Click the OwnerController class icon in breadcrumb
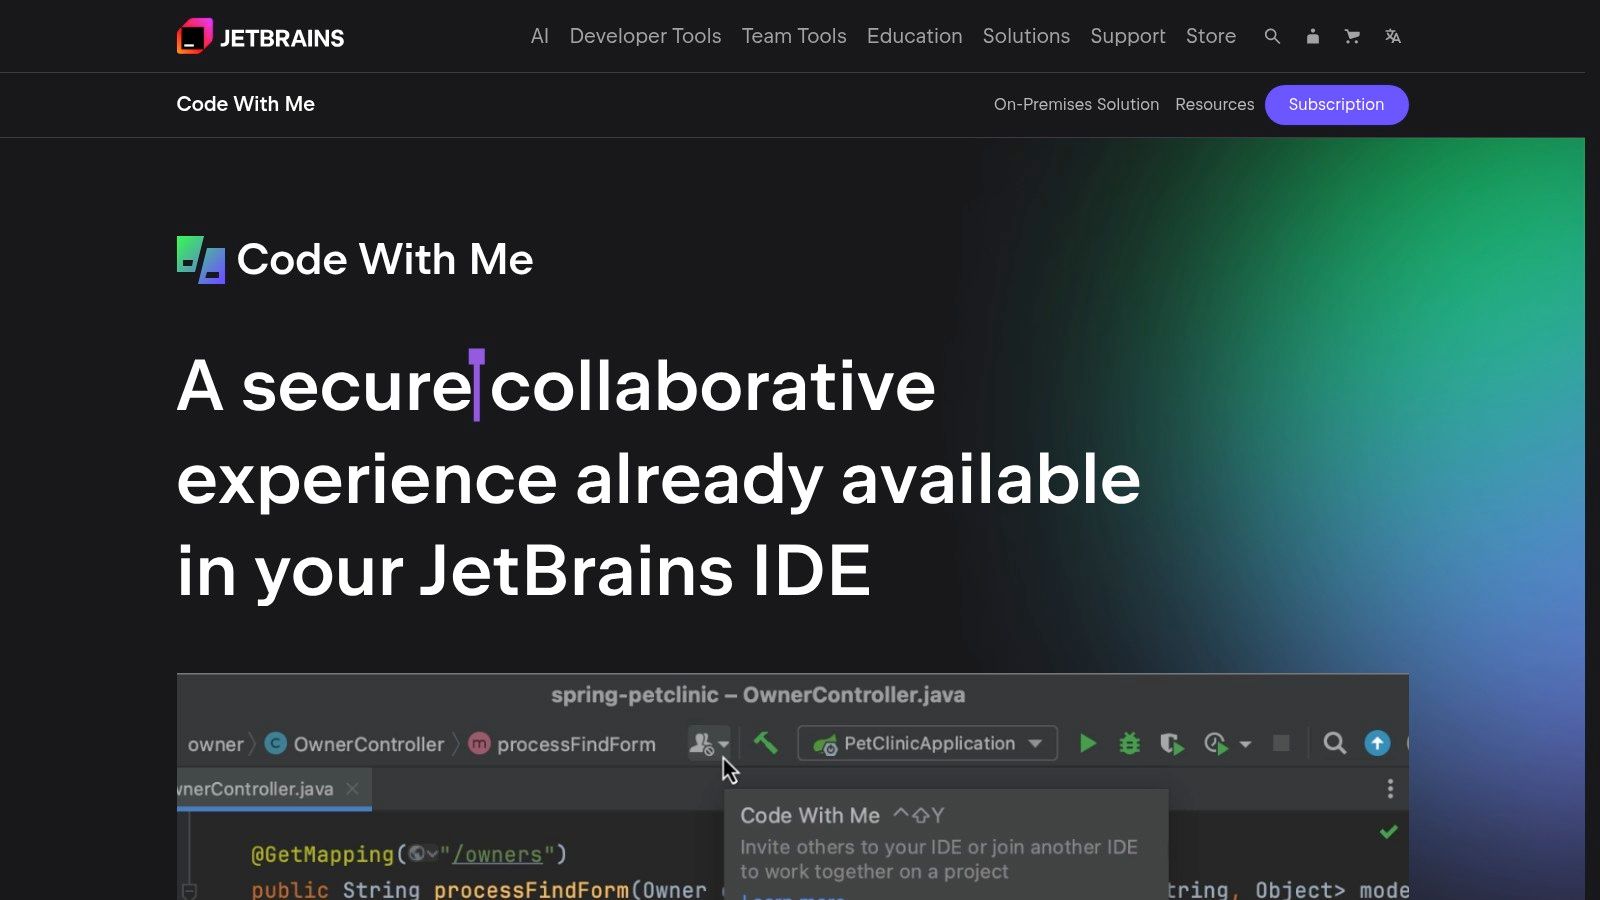The height and width of the screenshot is (900, 1600). pyautogui.click(x=276, y=743)
